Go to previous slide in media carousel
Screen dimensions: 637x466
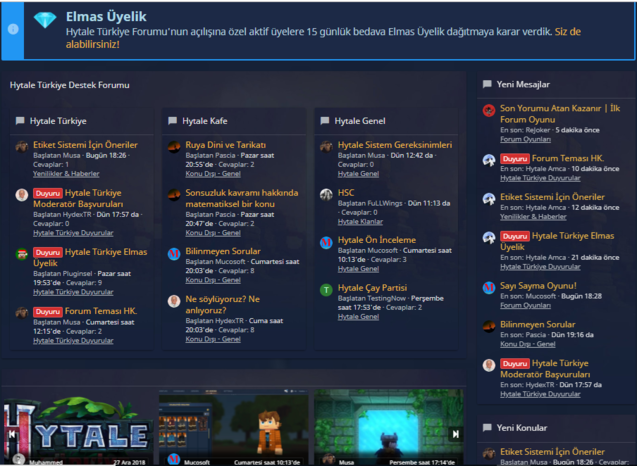coord(12,434)
